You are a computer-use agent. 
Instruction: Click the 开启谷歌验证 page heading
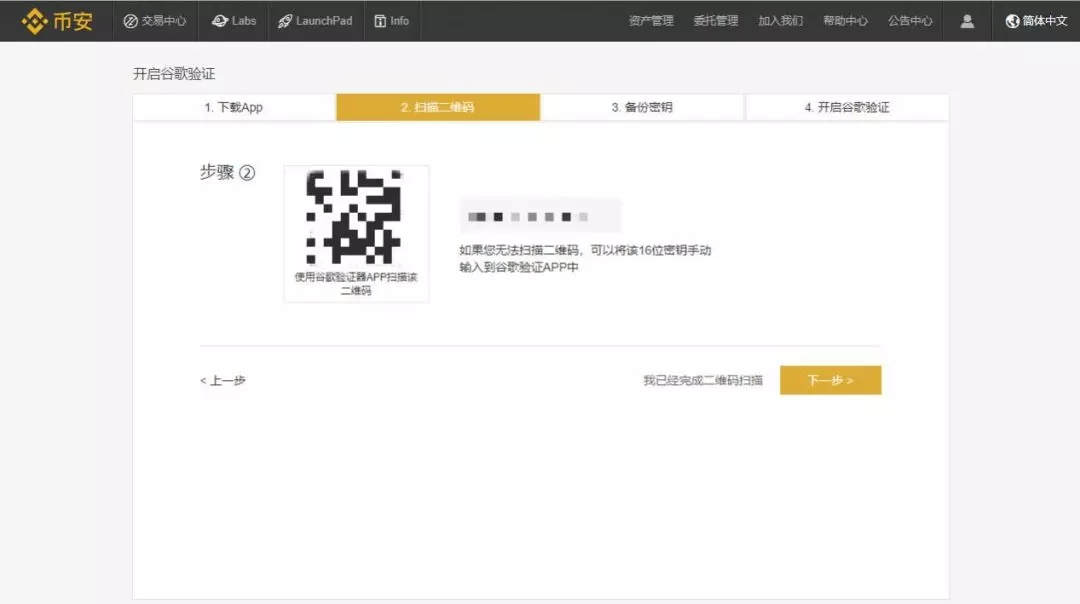click(174, 74)
